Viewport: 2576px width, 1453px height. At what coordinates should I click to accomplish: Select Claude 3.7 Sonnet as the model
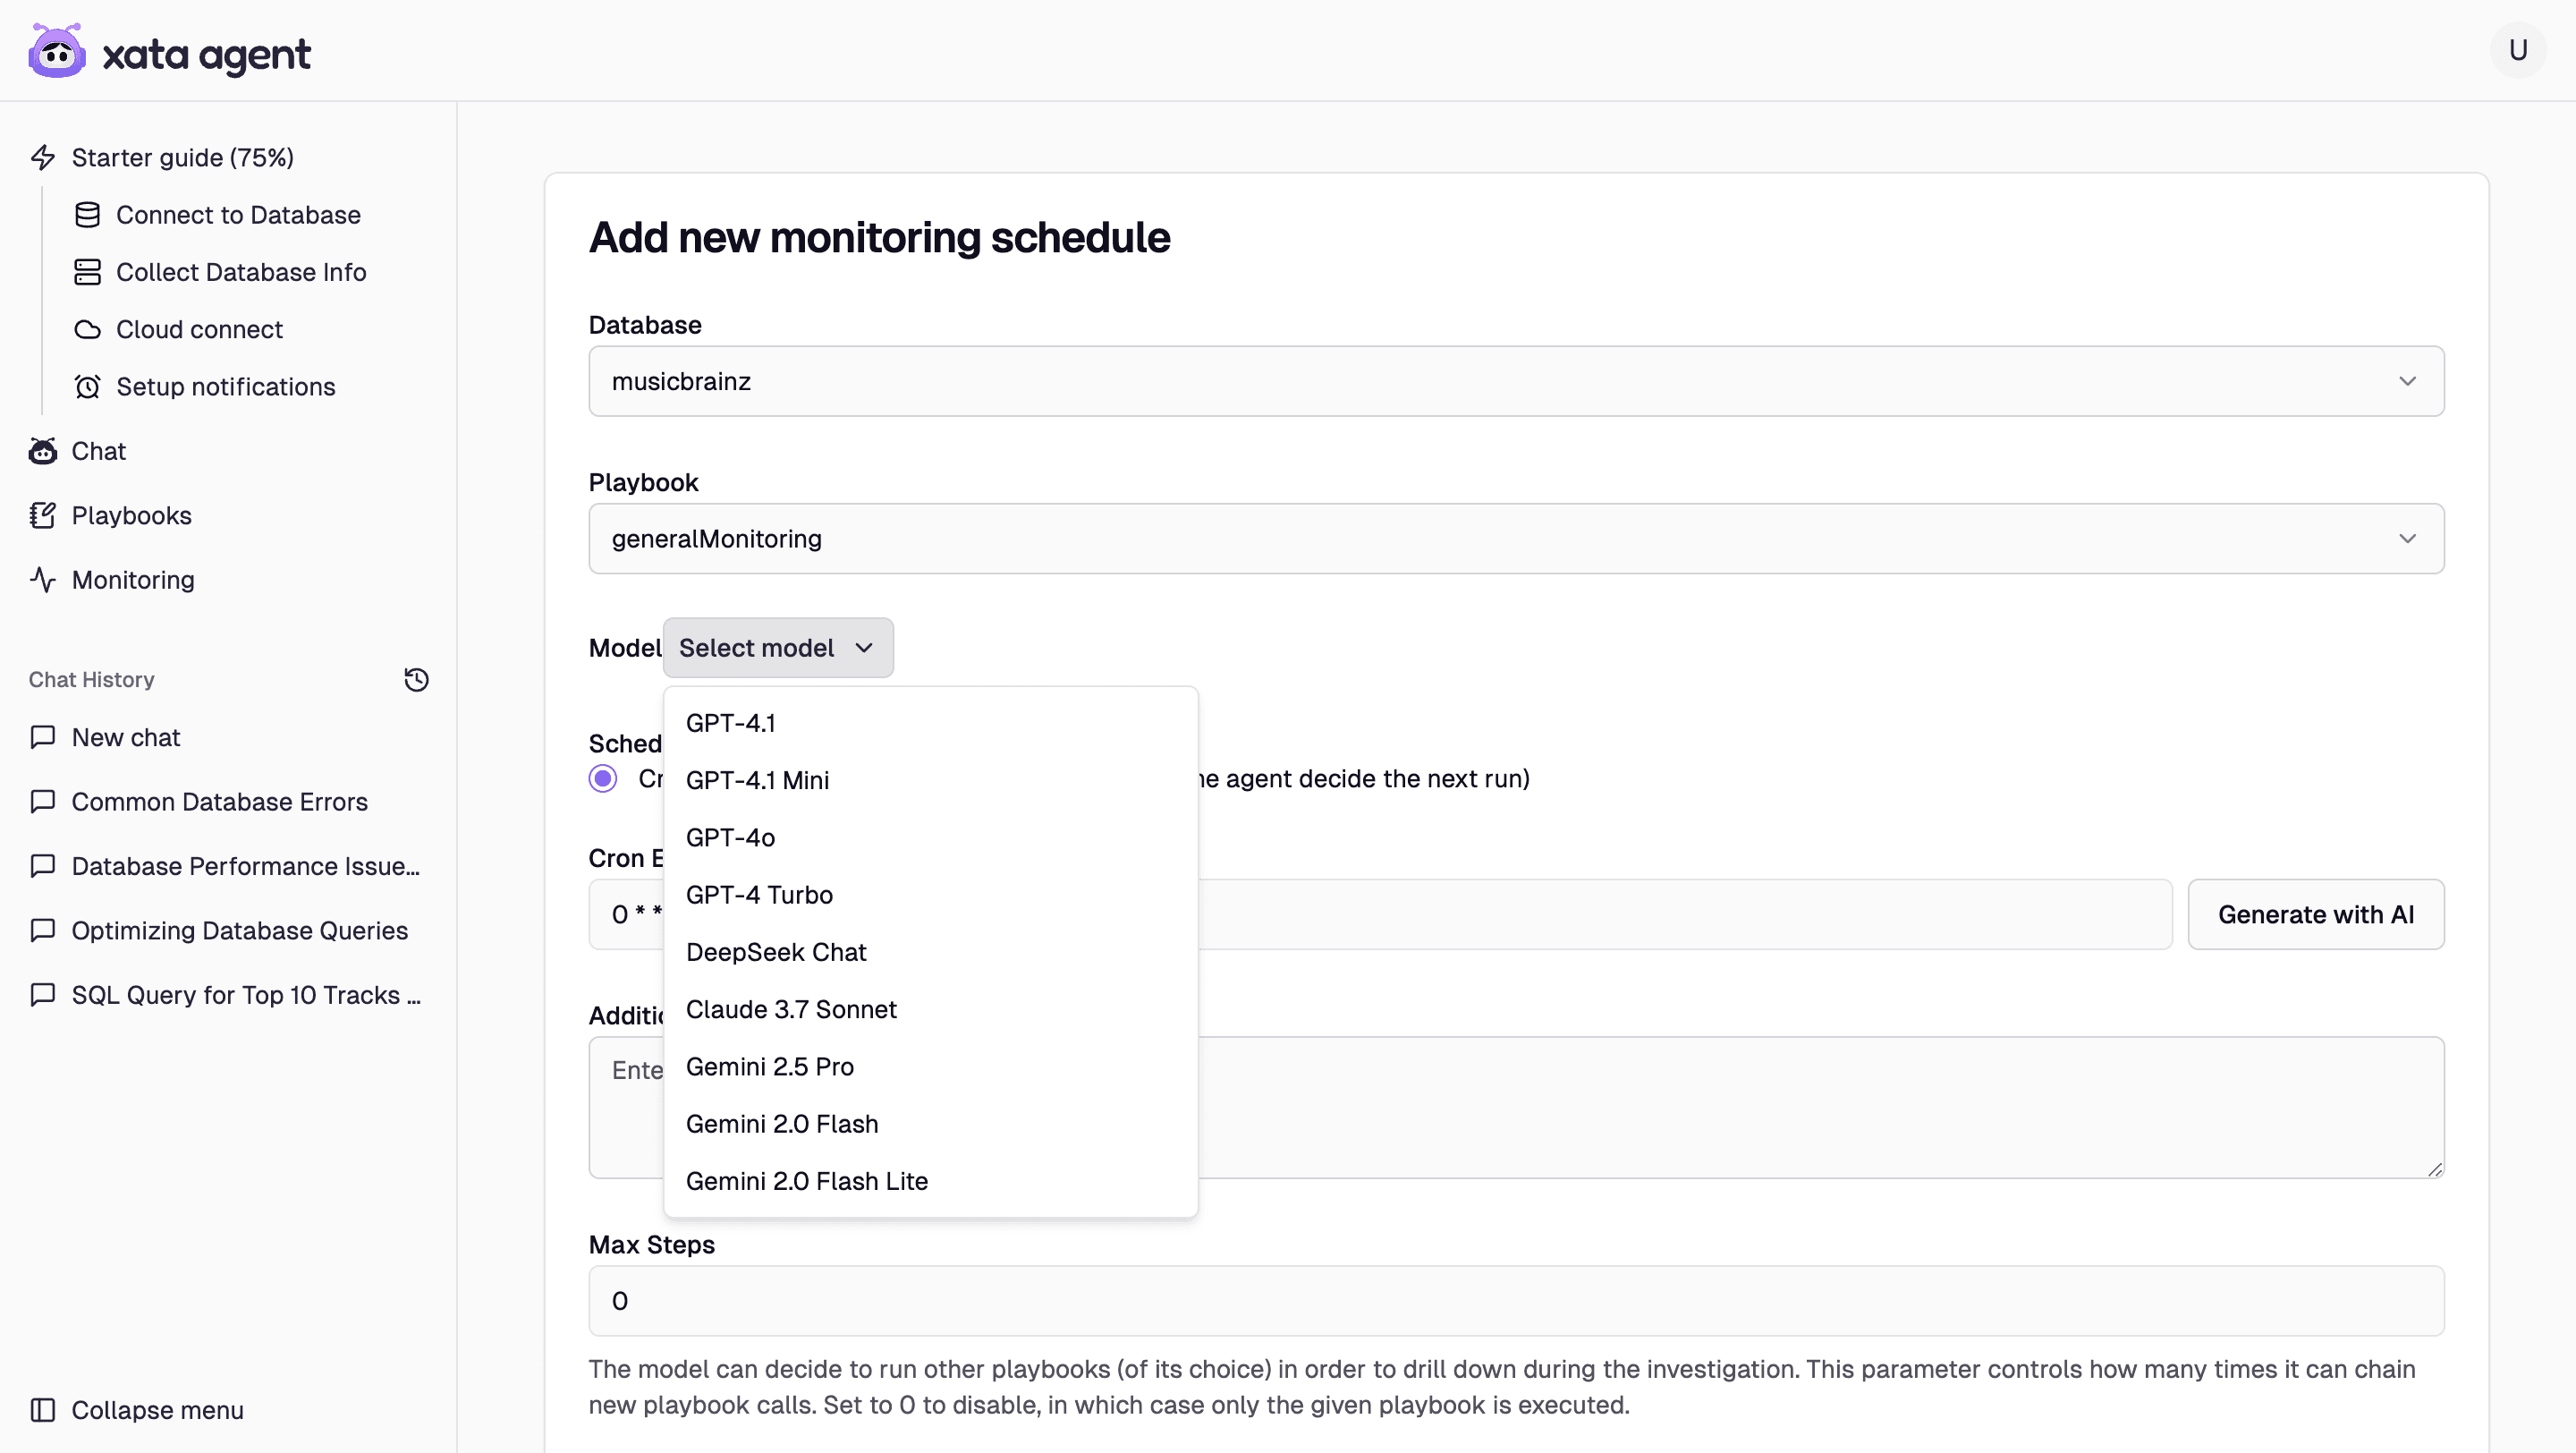(x=791, y=1009)
